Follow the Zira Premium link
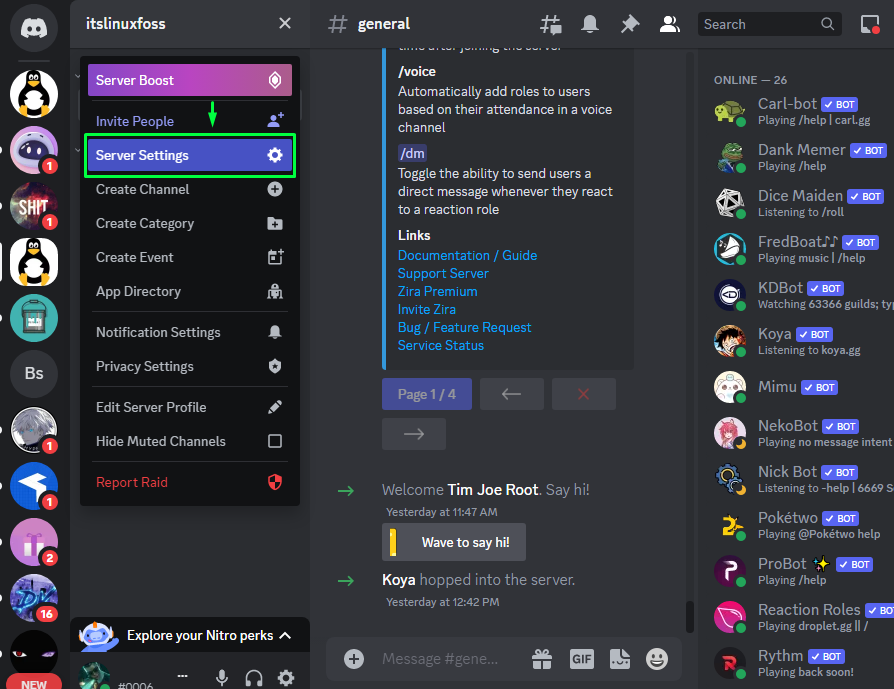This screenshot has height=689, width=894. point(437,291)
